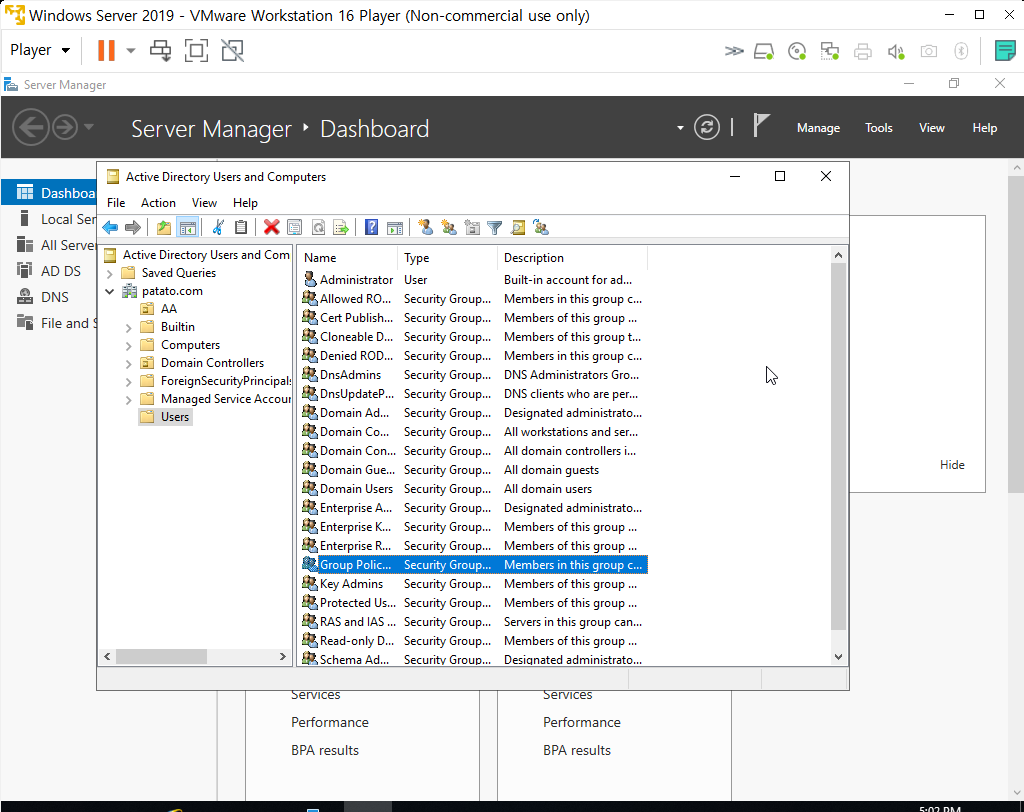Screen dimensions: 1024x812
Task: Click the notifications flag in Server Manager
Action: coord(760,125)
